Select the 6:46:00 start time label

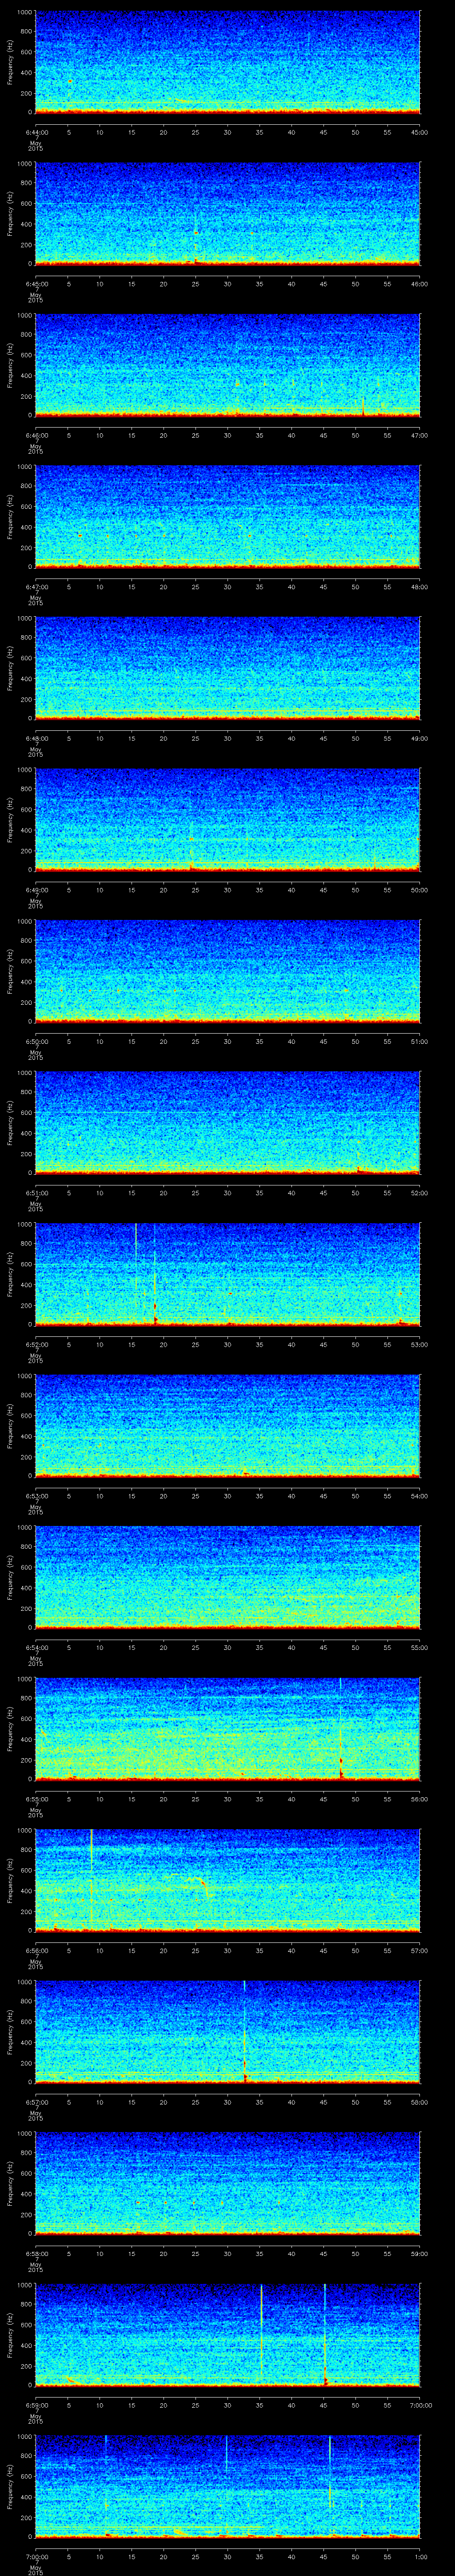click(36, 435)
